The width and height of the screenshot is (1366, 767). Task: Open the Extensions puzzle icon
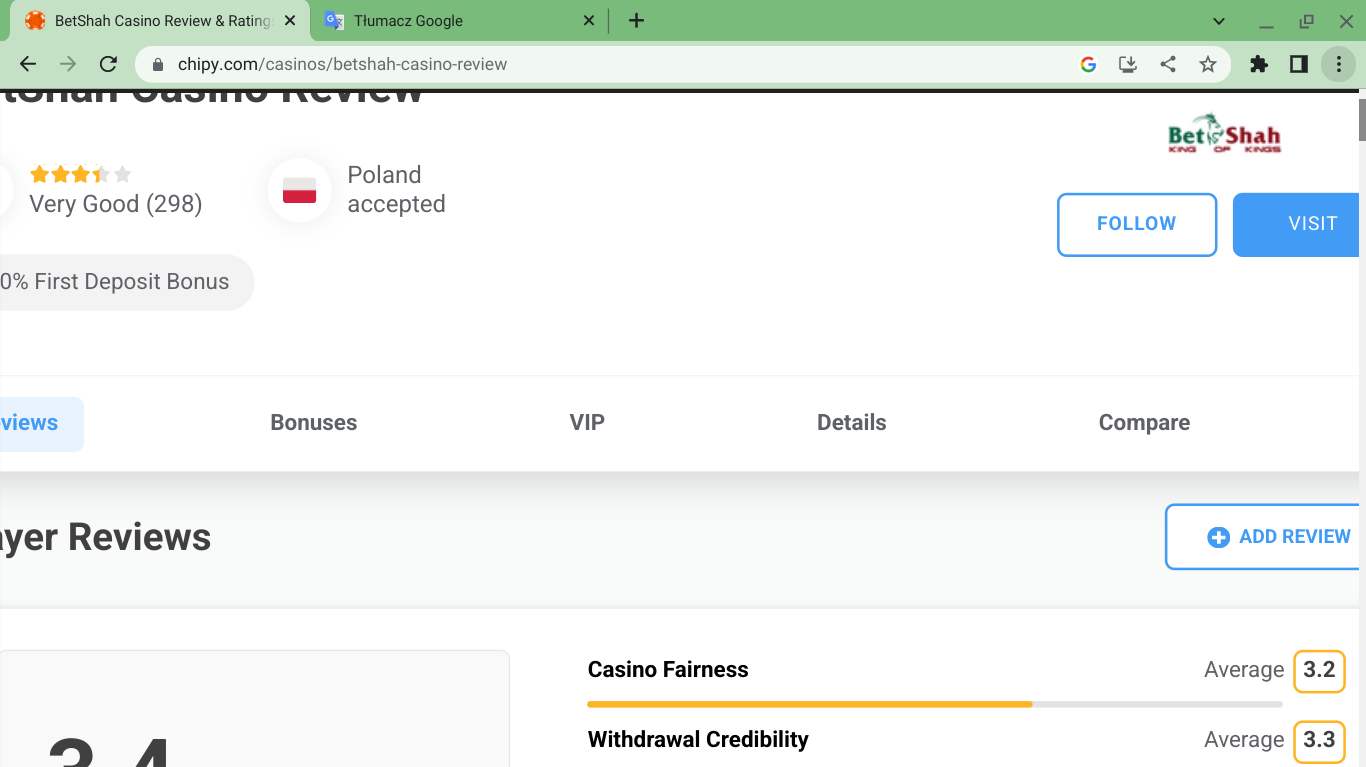point(1259,64)
